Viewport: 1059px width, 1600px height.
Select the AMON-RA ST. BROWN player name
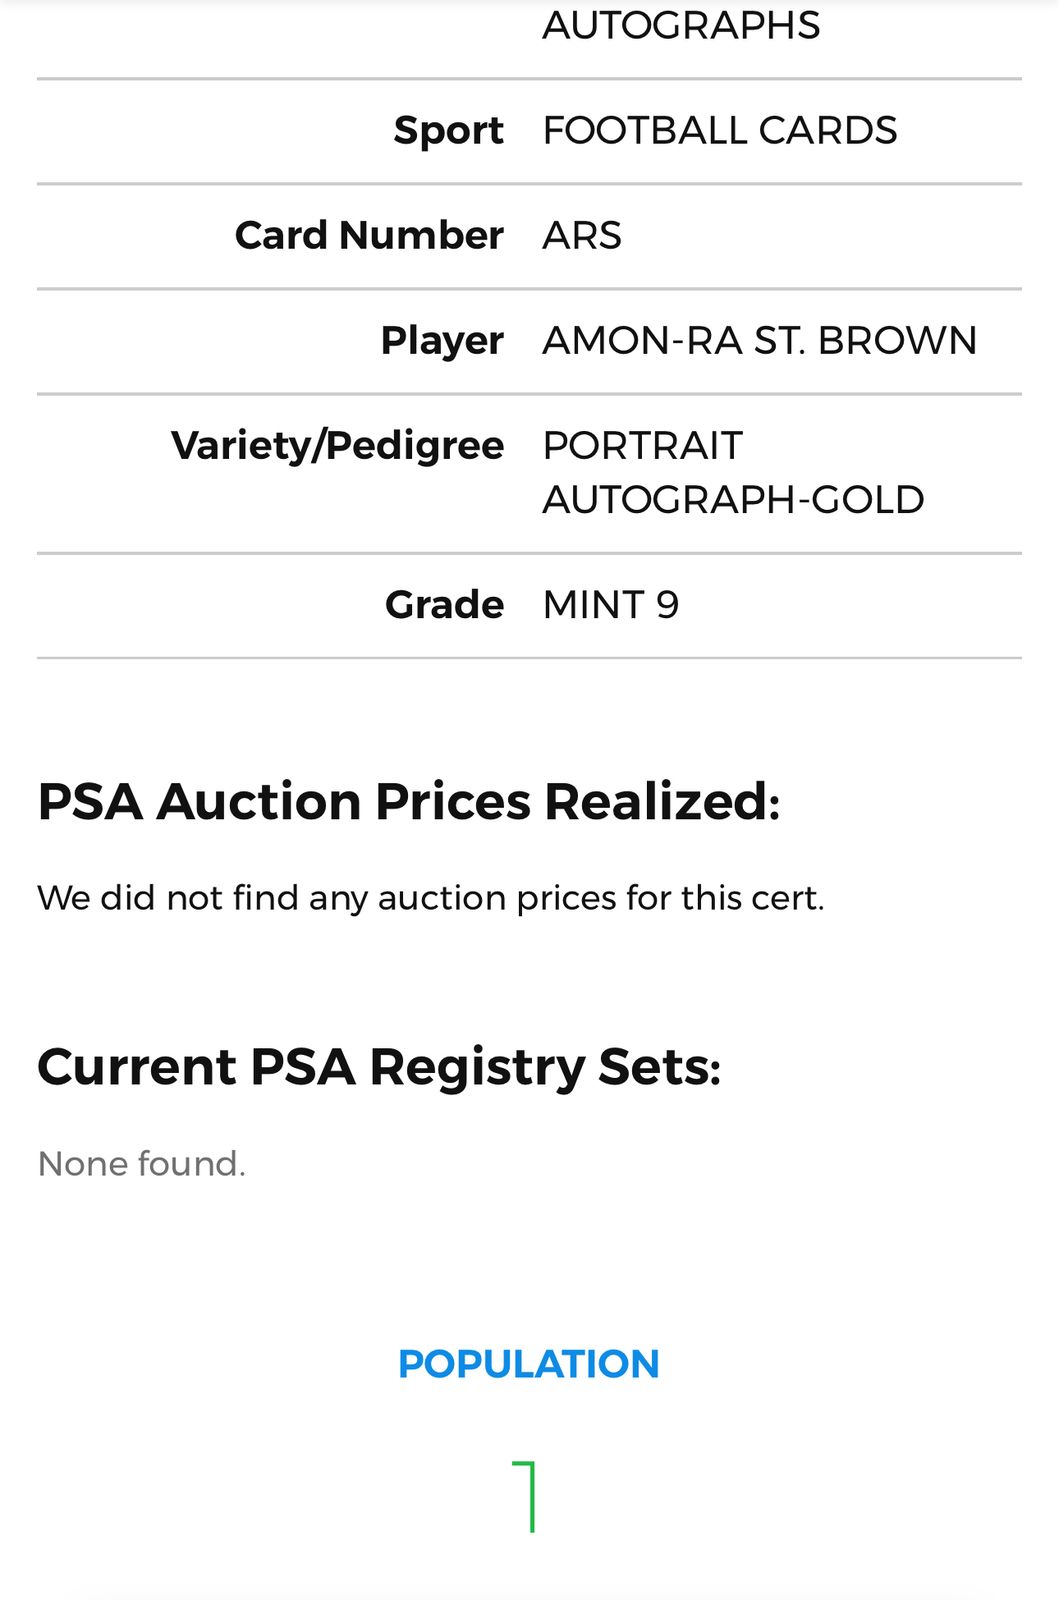tap(759, 341)
